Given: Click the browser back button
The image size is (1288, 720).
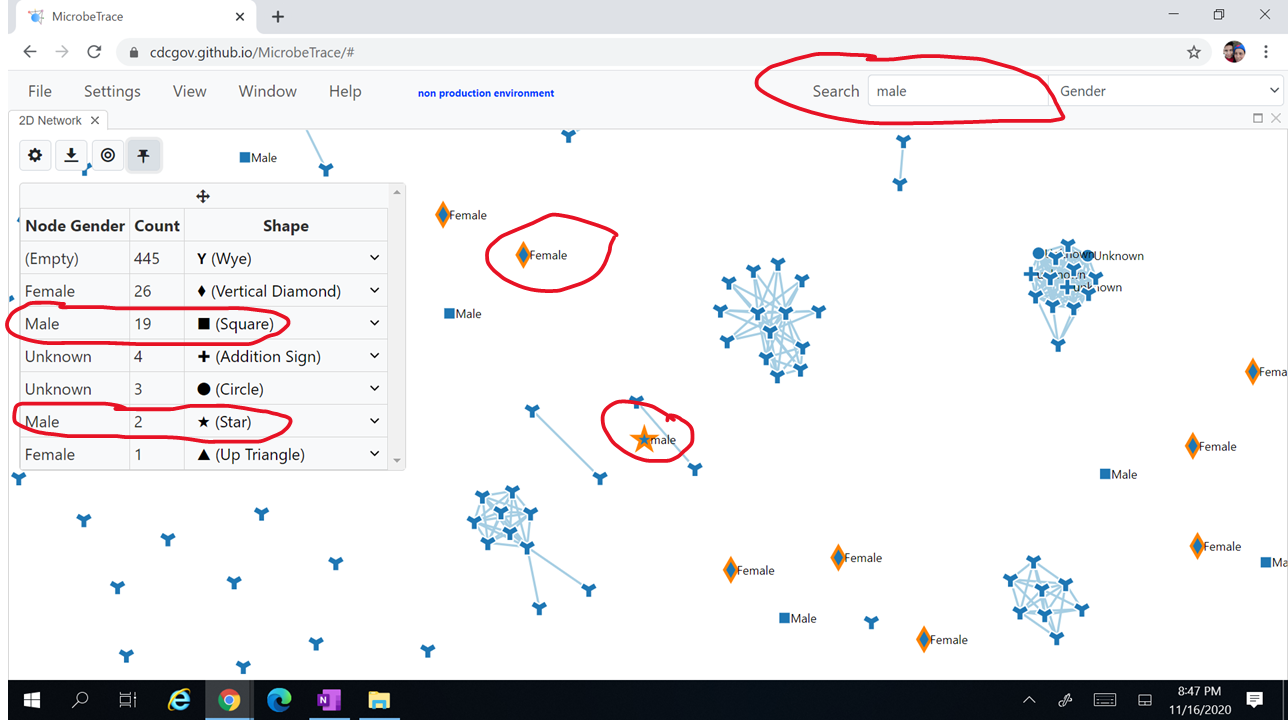Looking at the screenshot, I should pos(29,51).
